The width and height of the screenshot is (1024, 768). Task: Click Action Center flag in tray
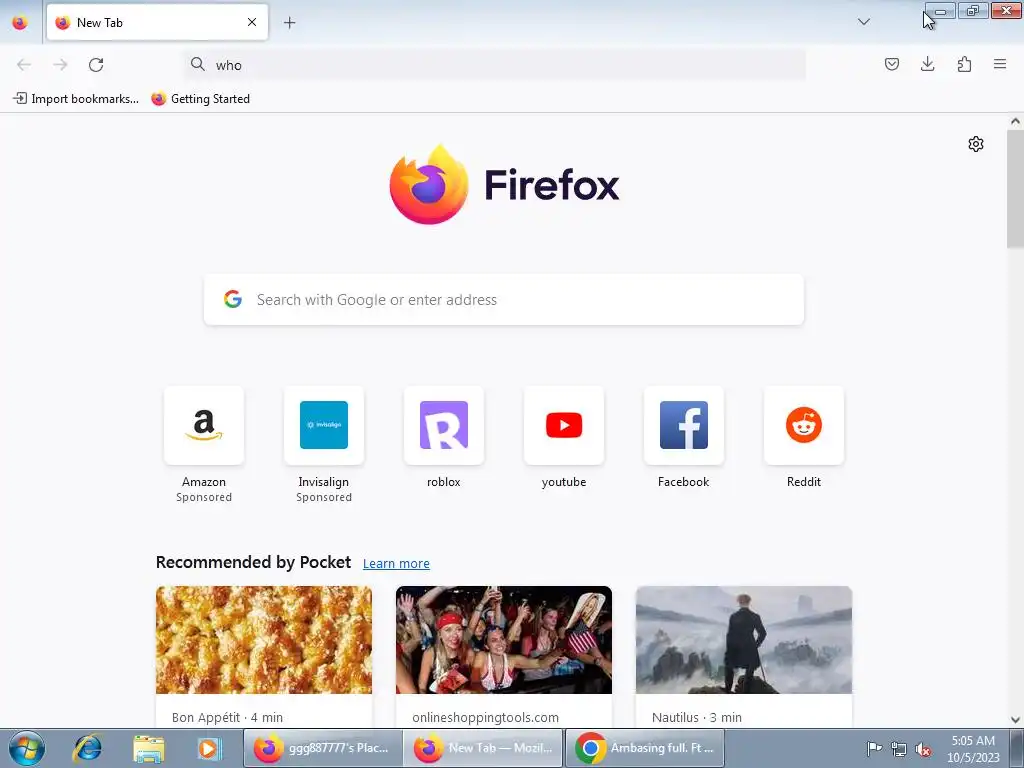[x=874, y=749]
